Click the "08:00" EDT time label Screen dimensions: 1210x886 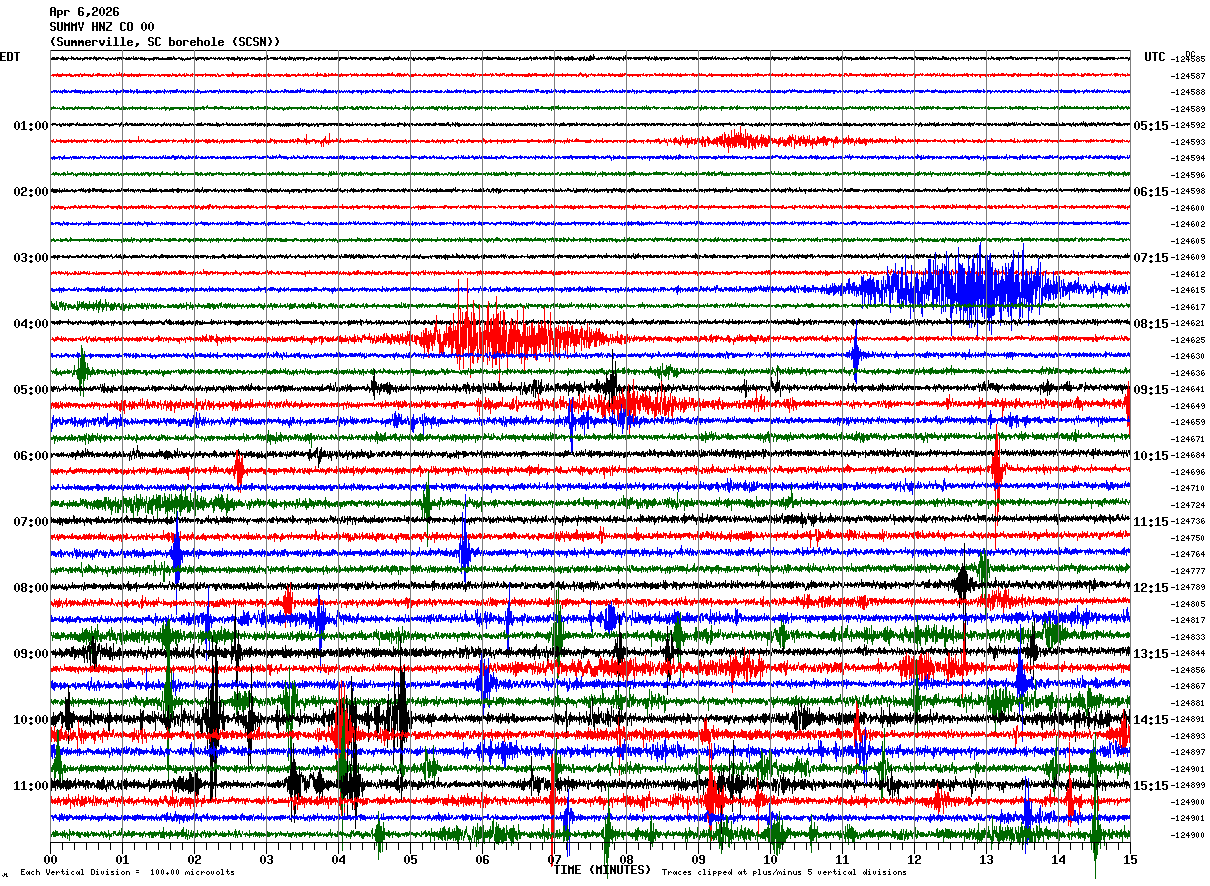pyautogui.click(x=31, y=588)
